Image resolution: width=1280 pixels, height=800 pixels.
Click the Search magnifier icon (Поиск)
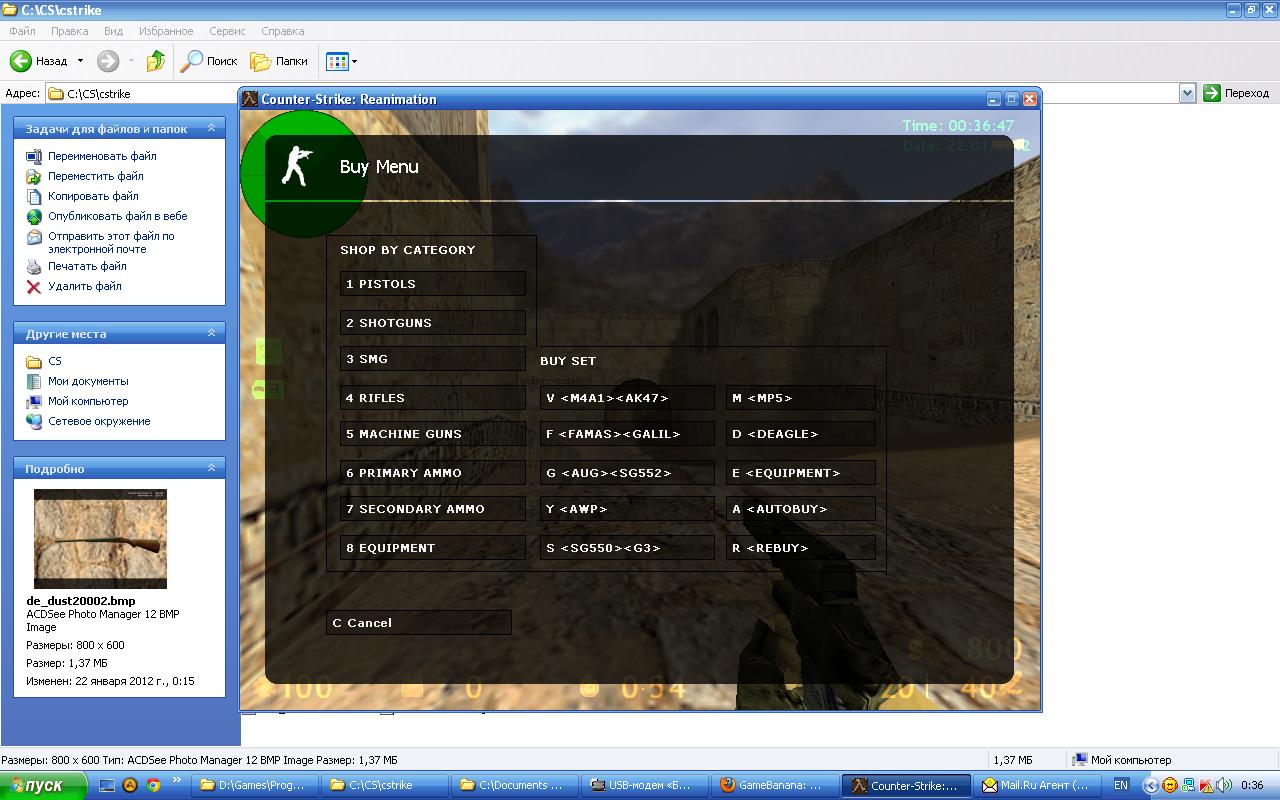pyautogui.click(x=191, y=61)
